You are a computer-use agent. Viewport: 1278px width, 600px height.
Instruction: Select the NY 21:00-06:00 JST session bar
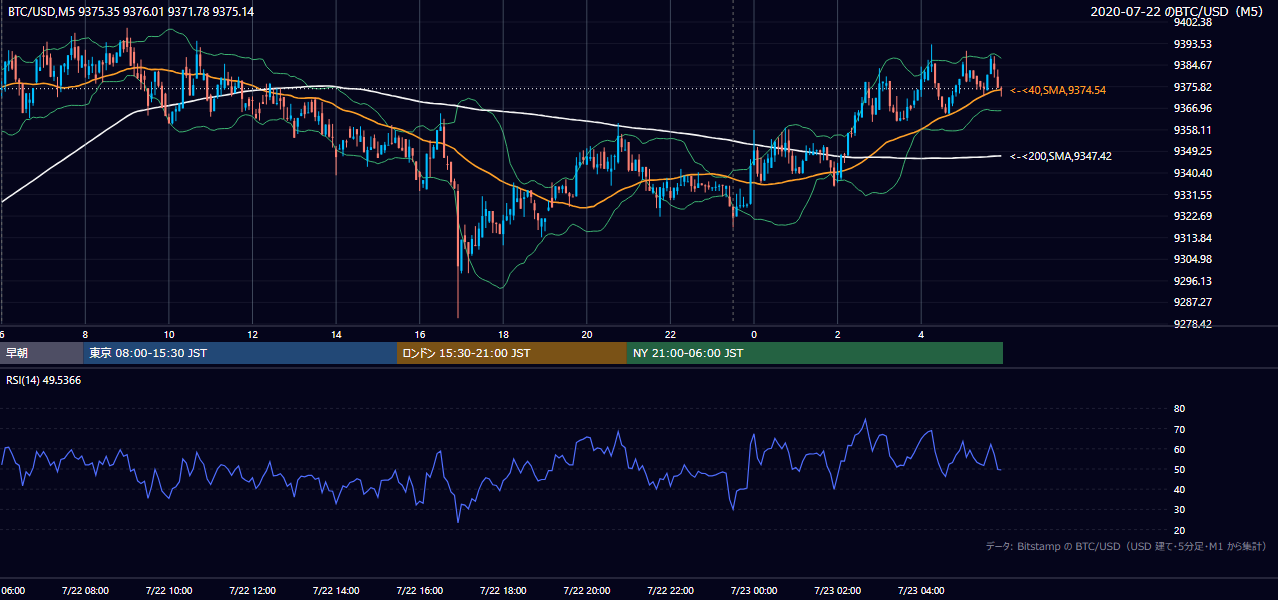815,353
